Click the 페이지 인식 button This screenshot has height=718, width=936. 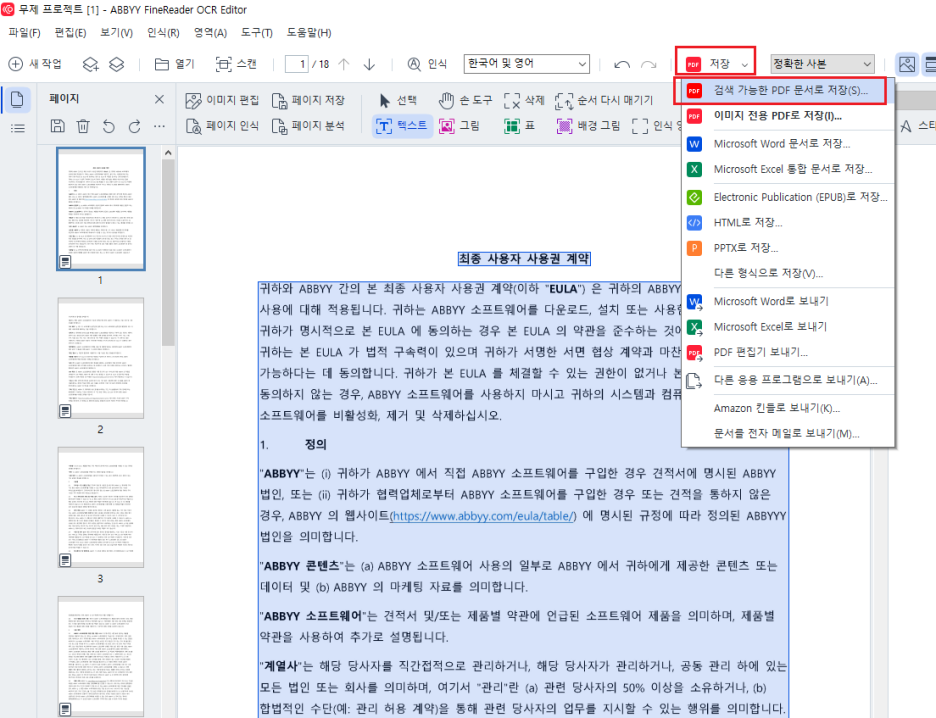[x=222, y=126]
